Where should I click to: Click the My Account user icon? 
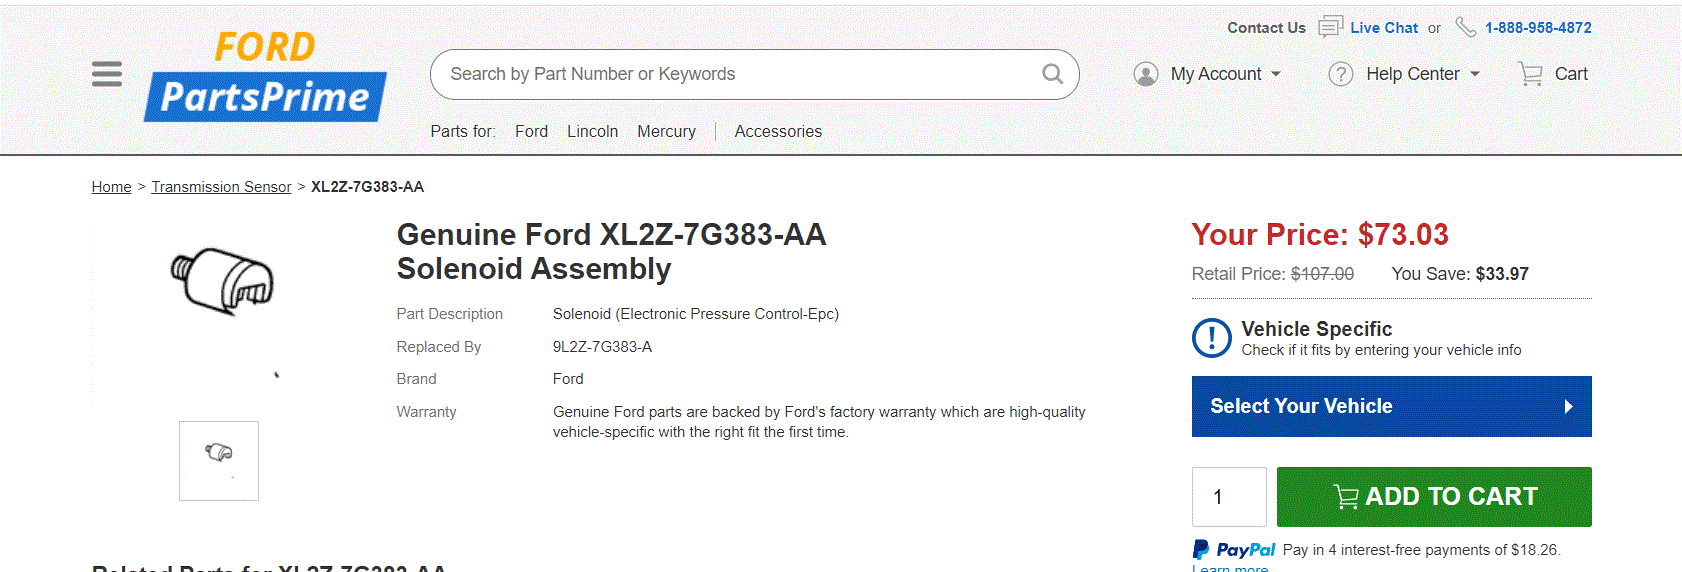1146,74
